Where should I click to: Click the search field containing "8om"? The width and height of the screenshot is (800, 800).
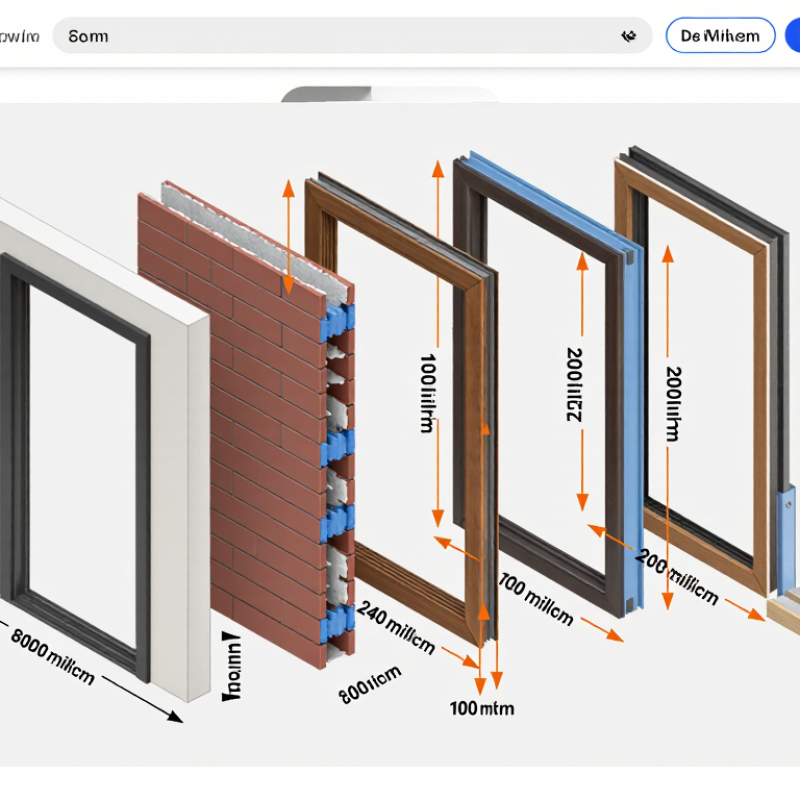pyautogui.click(x=352, y=36)
